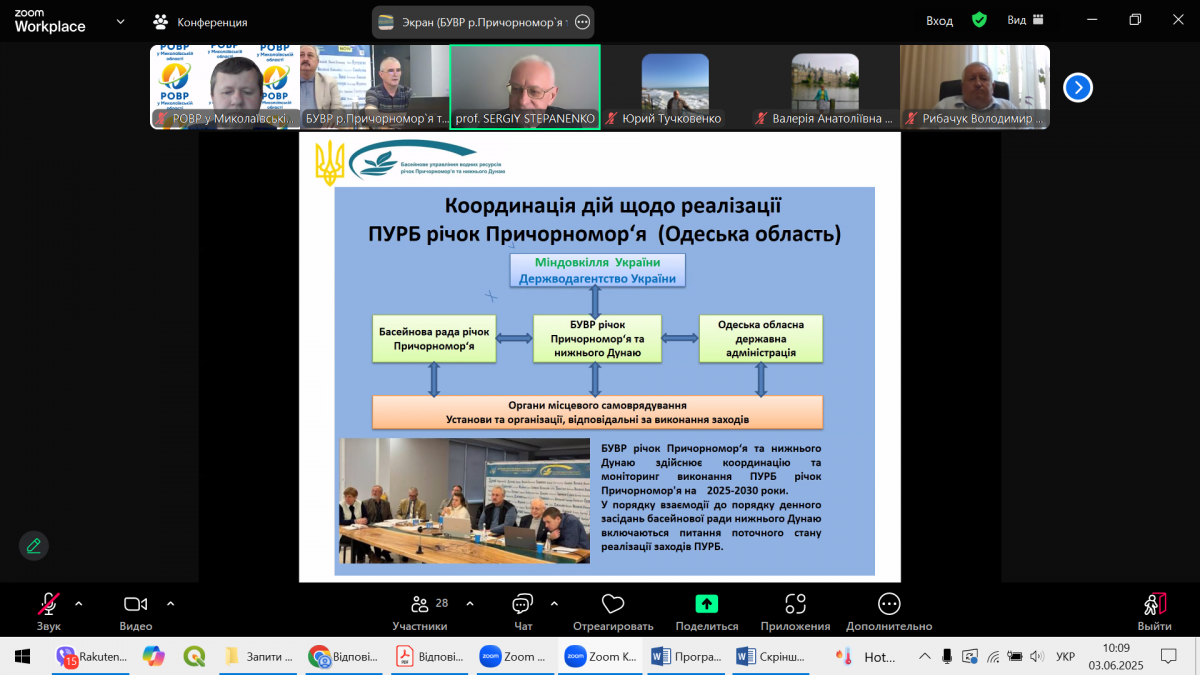Open shared screen options ellipsis
The width and height of the screenshot is (1200, 675).
click(583, 21)
